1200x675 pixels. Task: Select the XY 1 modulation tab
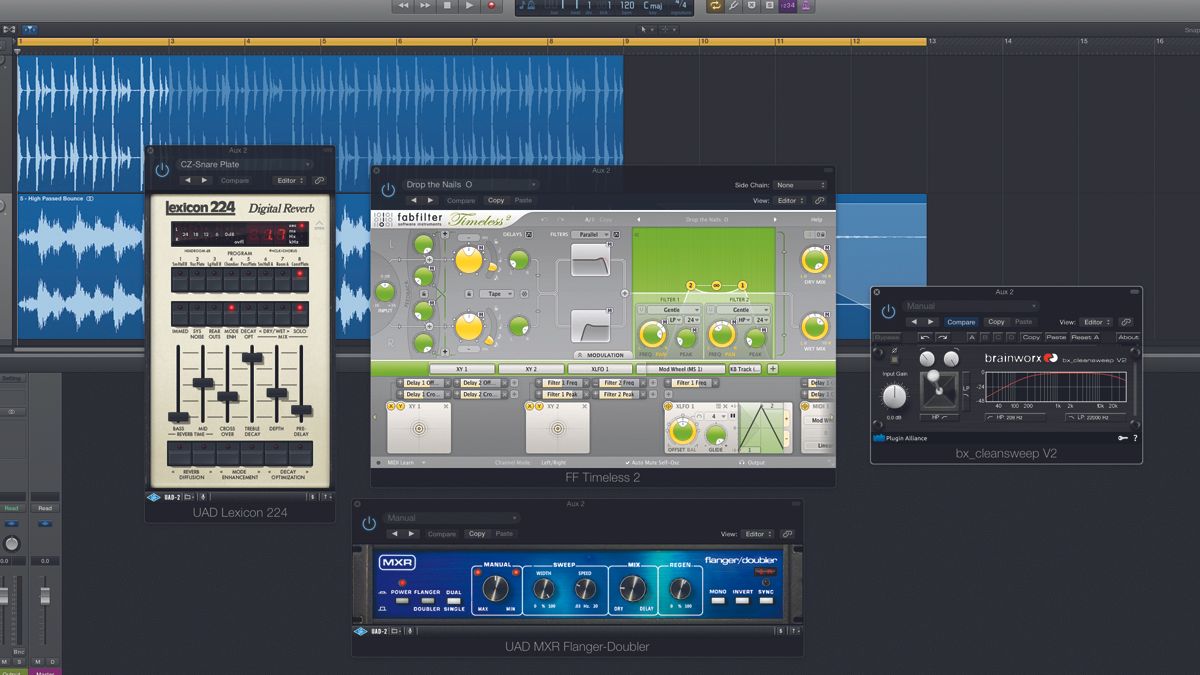462,369
